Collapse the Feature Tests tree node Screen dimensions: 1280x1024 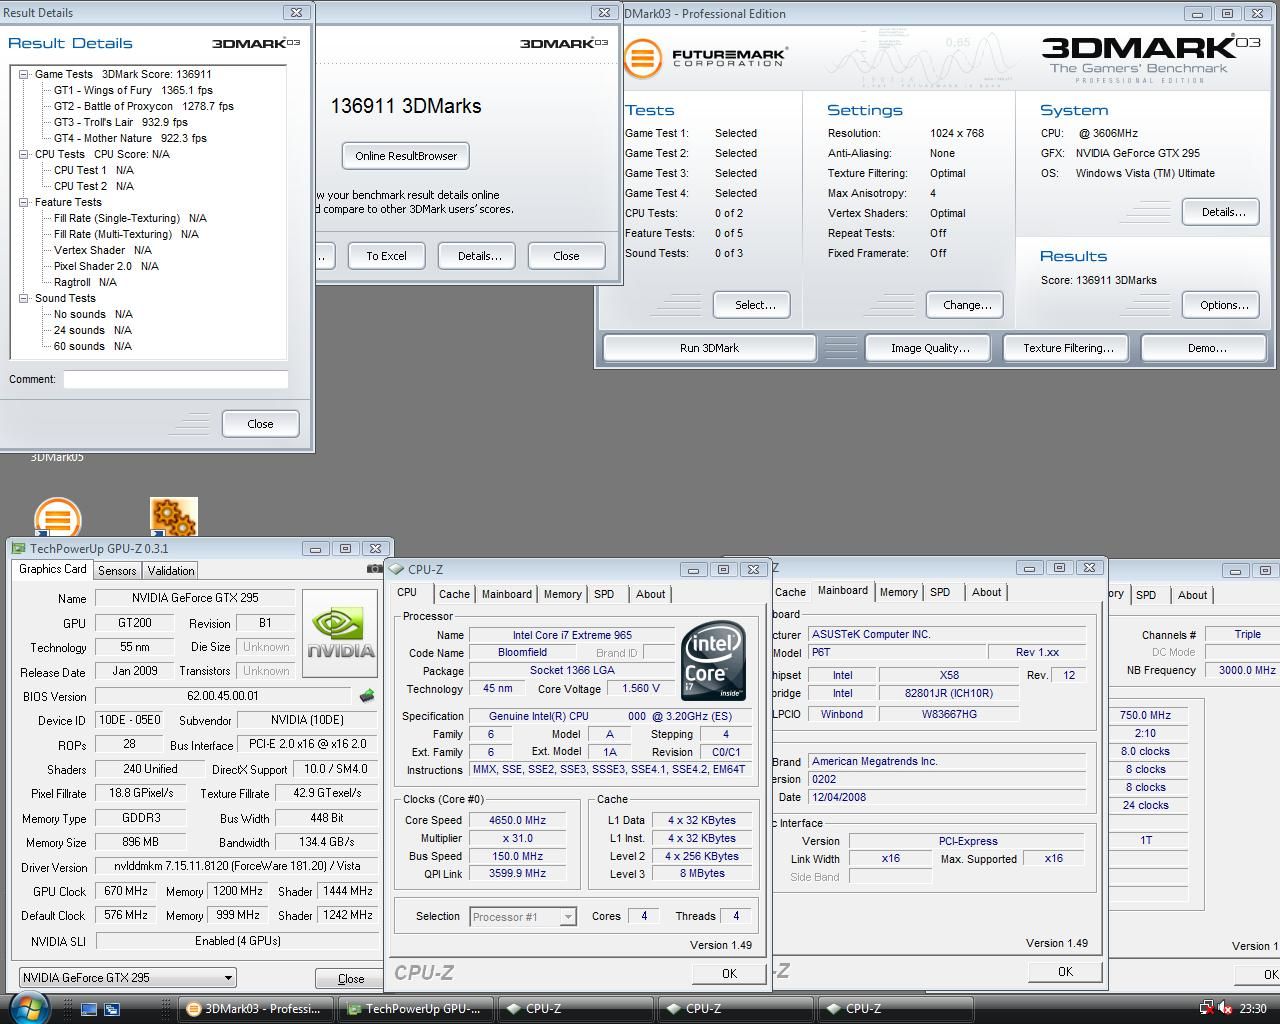pyautogui.click(x=24, y=202)
